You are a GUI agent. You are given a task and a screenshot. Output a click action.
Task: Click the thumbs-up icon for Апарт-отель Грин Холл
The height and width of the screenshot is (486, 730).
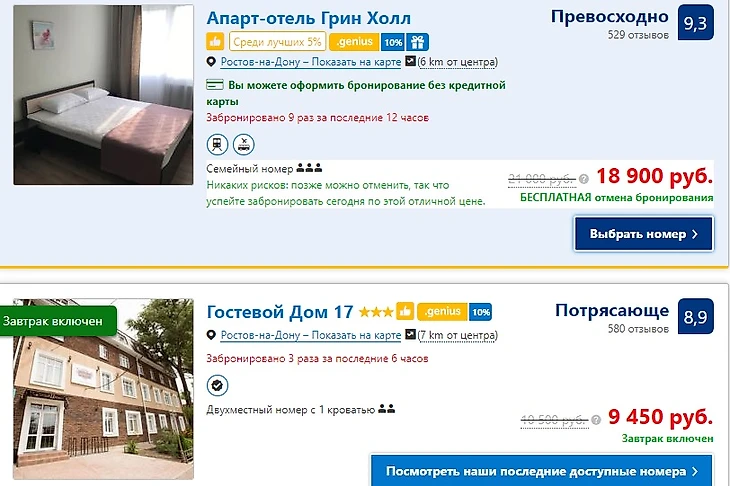tap(215, 42)
